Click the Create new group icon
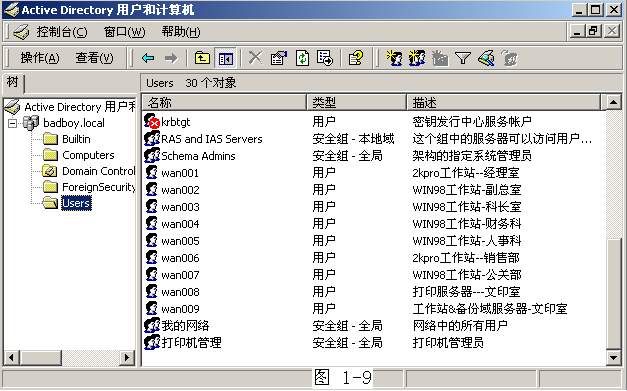Image resolution: width=627 pixels, height=391 pixels. click(x=417, y=58)
